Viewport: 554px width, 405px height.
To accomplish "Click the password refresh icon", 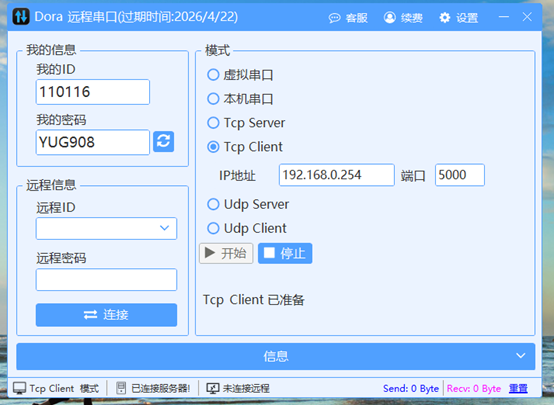I will (x=163, y=141).
